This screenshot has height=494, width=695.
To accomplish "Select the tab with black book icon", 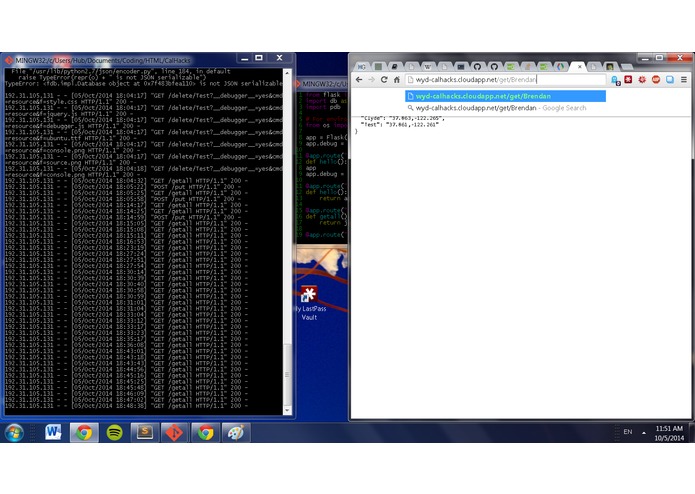I will click(x=394, y=66).
